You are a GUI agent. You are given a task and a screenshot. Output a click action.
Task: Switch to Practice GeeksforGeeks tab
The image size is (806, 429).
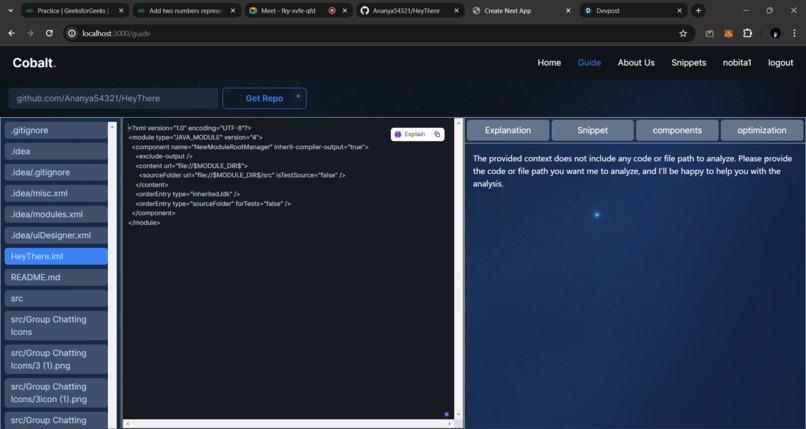75,10
